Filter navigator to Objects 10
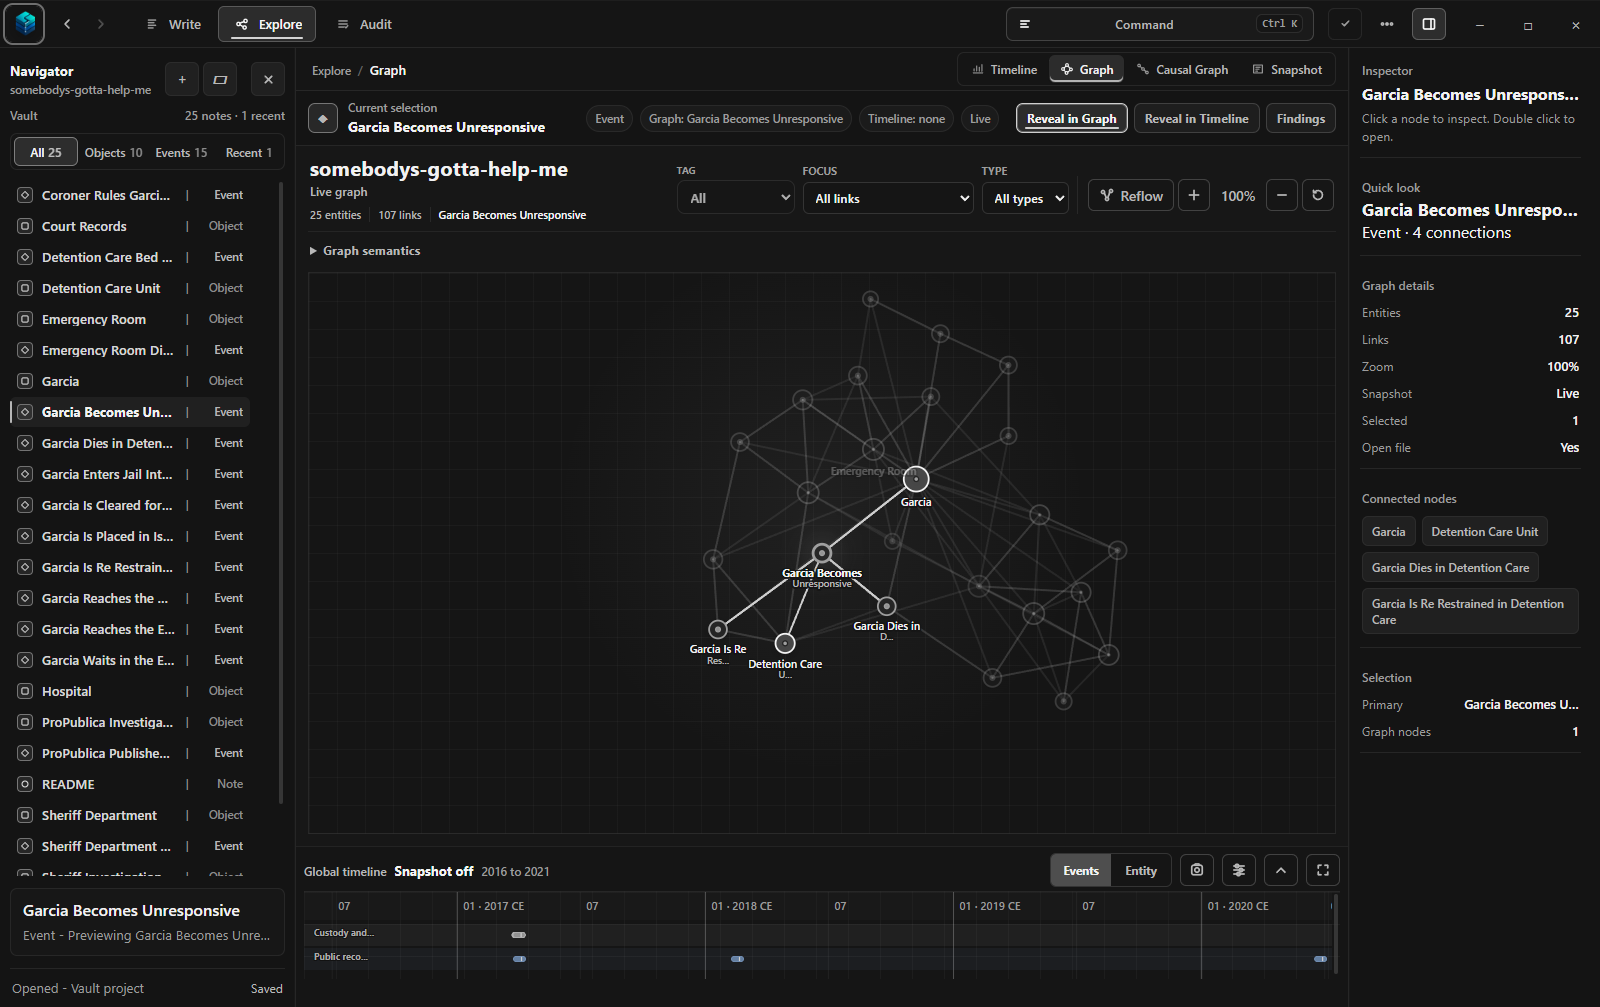The height and width of the screenshot is (1007, 1600). point(113,152)
